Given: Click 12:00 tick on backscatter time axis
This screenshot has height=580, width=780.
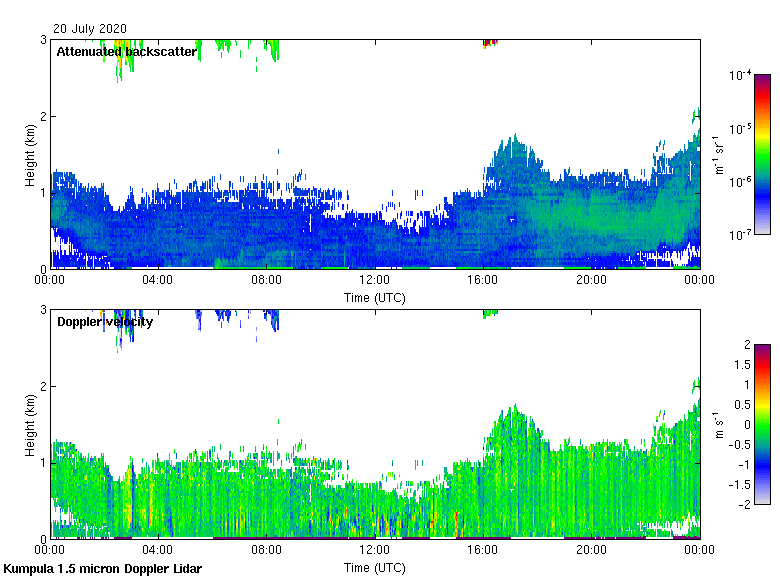Looking at the screenshot, I should [375, 281].
